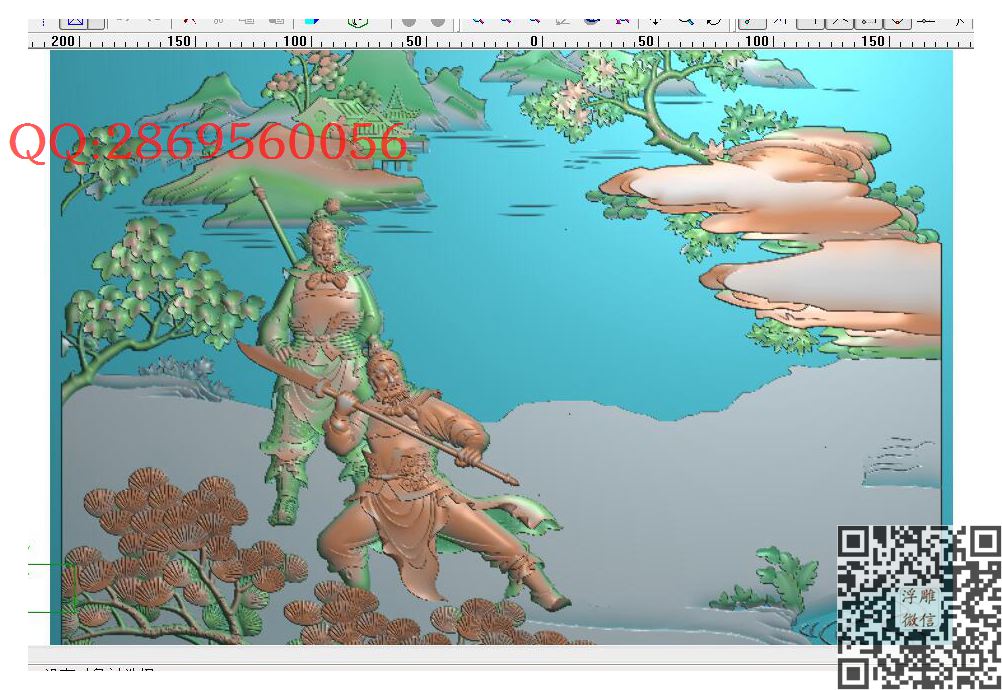1002x690 pixels.
Task: Click the cyan blue shape toolbar icon
Action: [311, 20]
